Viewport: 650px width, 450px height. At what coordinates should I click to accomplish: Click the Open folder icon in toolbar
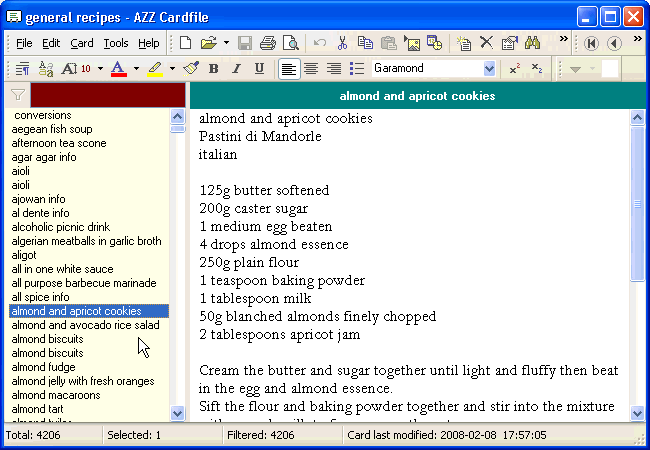(209, 43)
